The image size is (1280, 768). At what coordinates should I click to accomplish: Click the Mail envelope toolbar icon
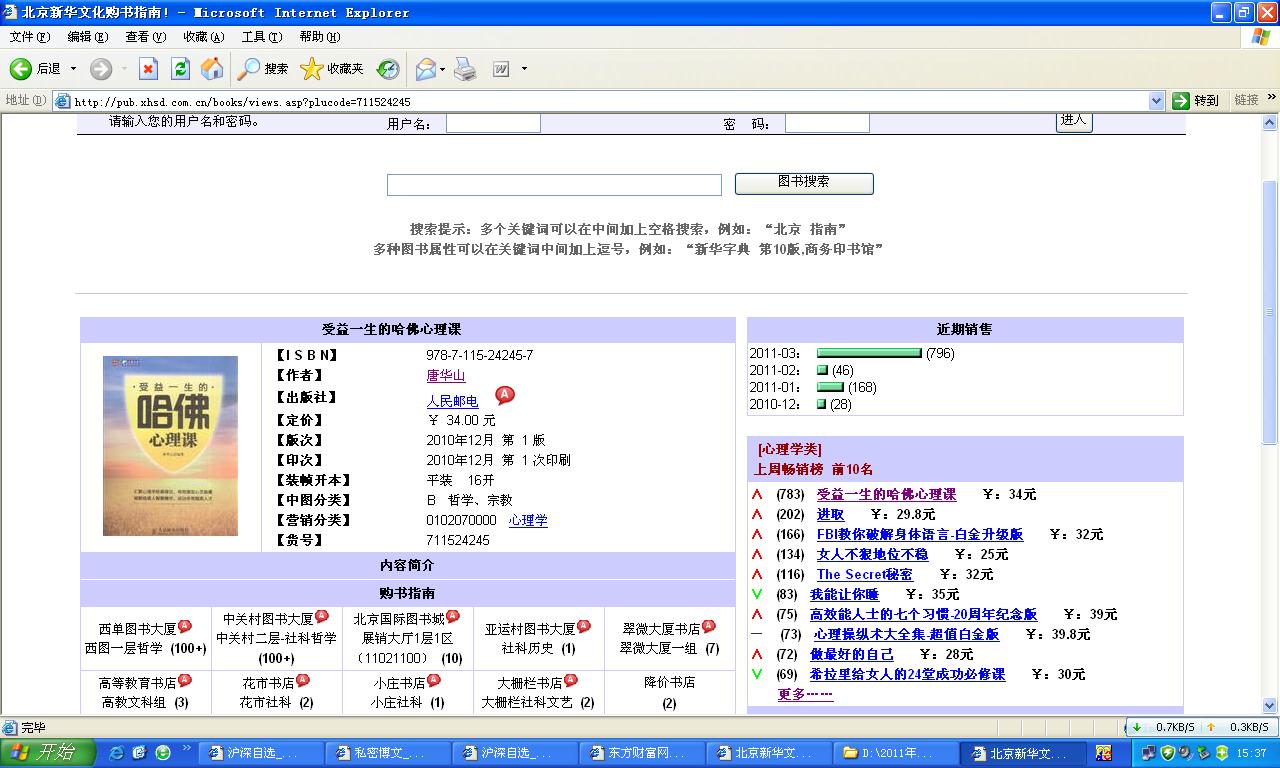(425, 69)
